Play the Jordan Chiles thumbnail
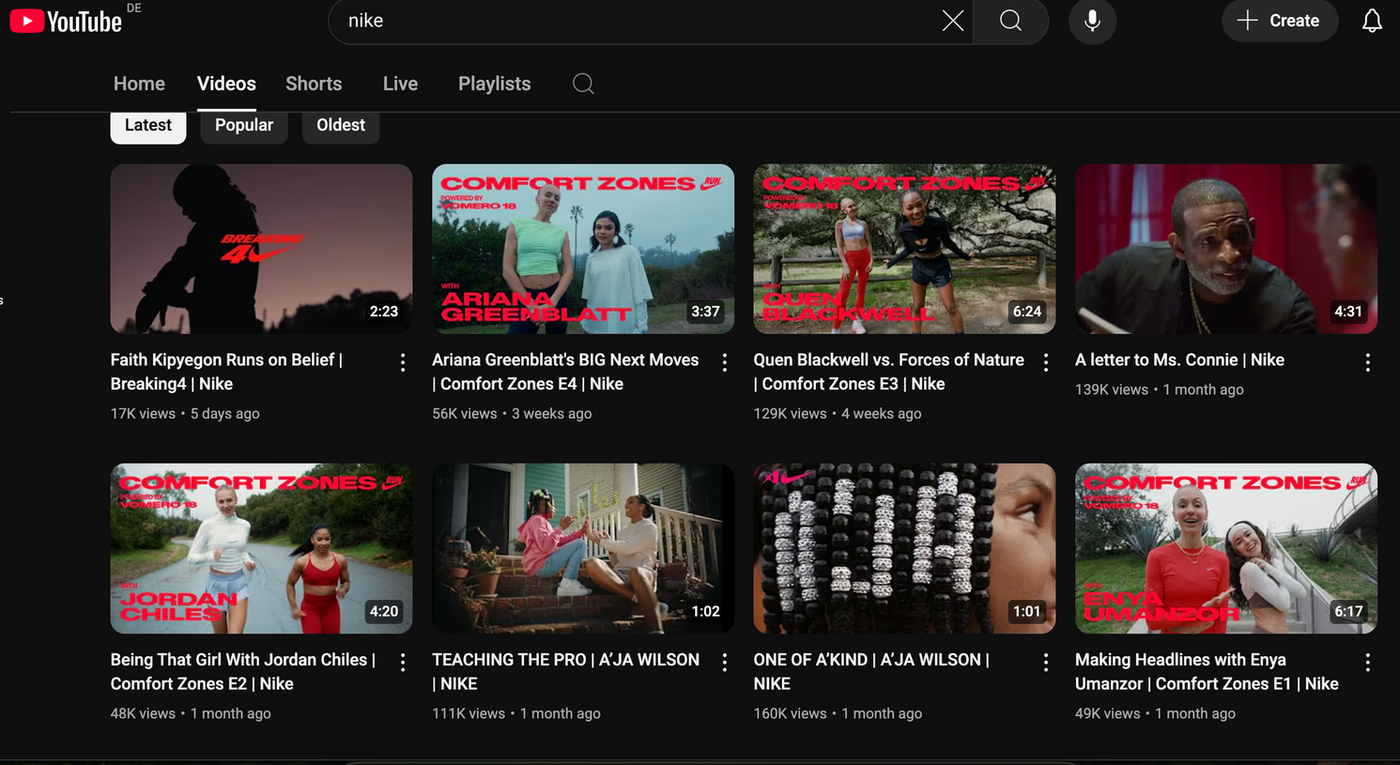 261,549
